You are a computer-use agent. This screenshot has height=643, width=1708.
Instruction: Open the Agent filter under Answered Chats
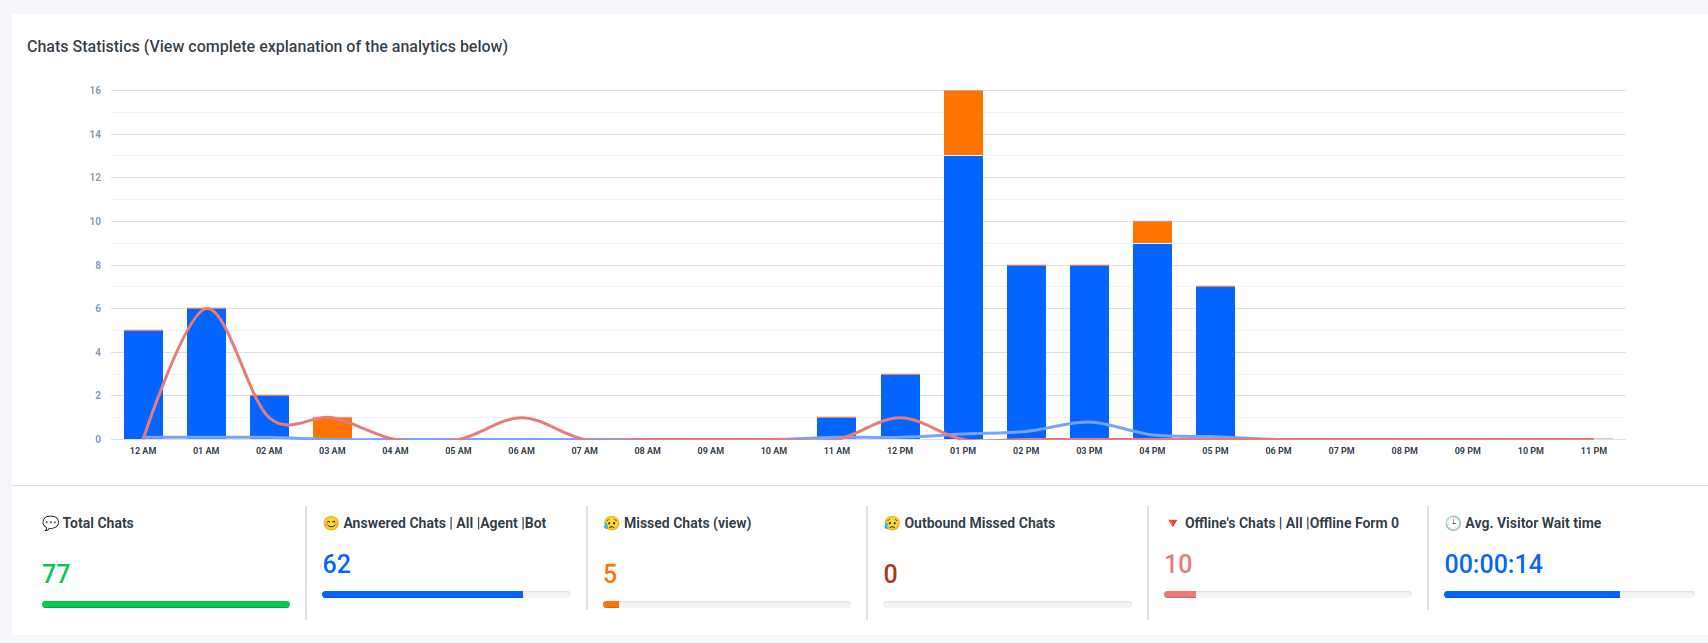tap(499, 523)
